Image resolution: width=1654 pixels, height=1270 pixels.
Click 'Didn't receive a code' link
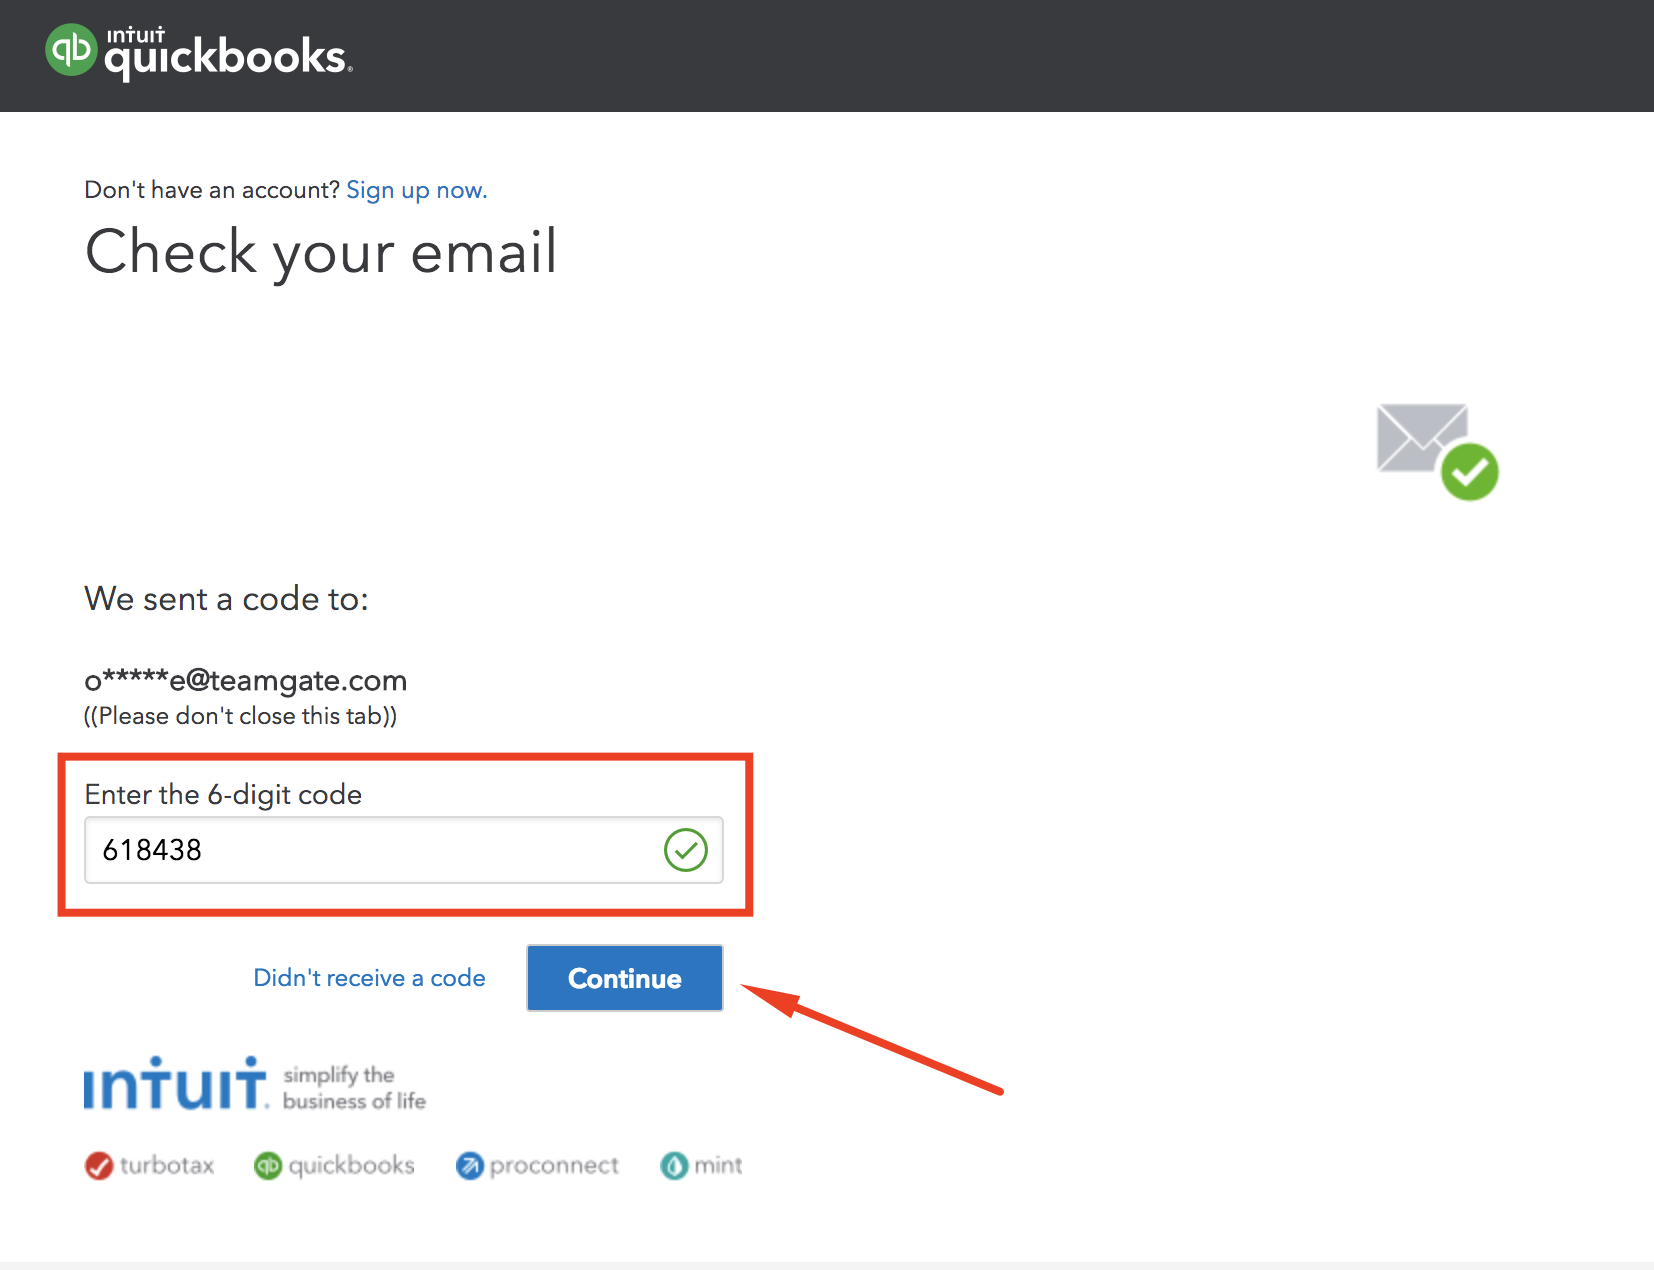[x=369, y=977]
